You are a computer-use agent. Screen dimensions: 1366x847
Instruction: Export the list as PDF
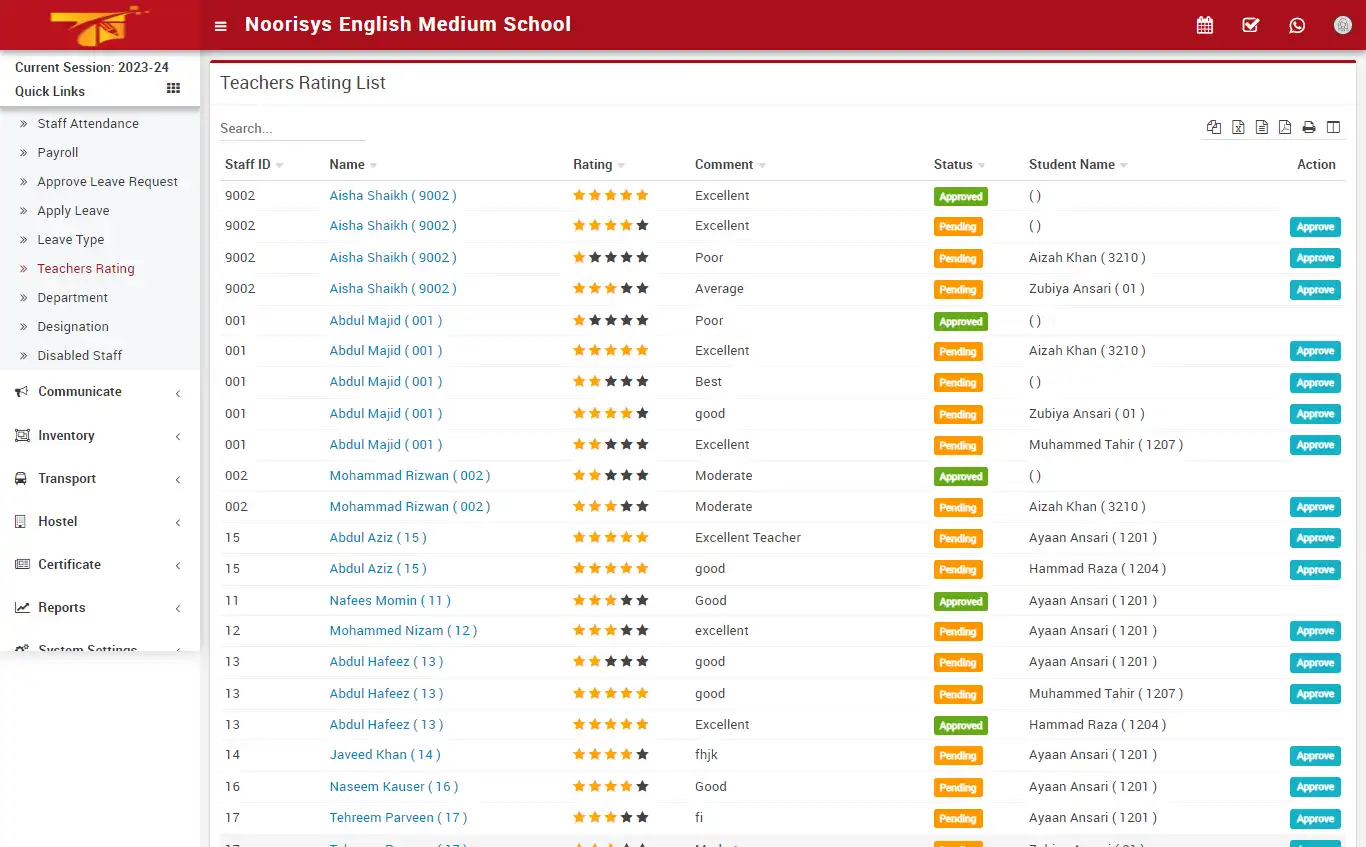(x=1285, y=127)
